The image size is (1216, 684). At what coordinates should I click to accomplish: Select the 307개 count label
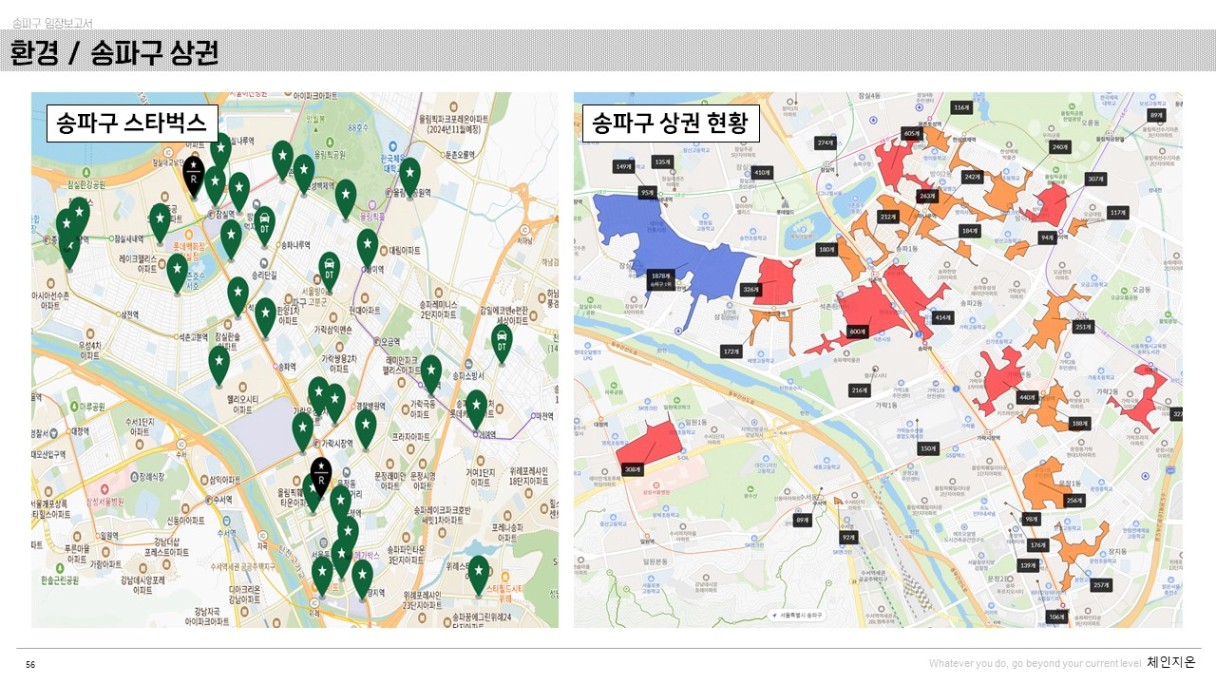point(1095,179)
